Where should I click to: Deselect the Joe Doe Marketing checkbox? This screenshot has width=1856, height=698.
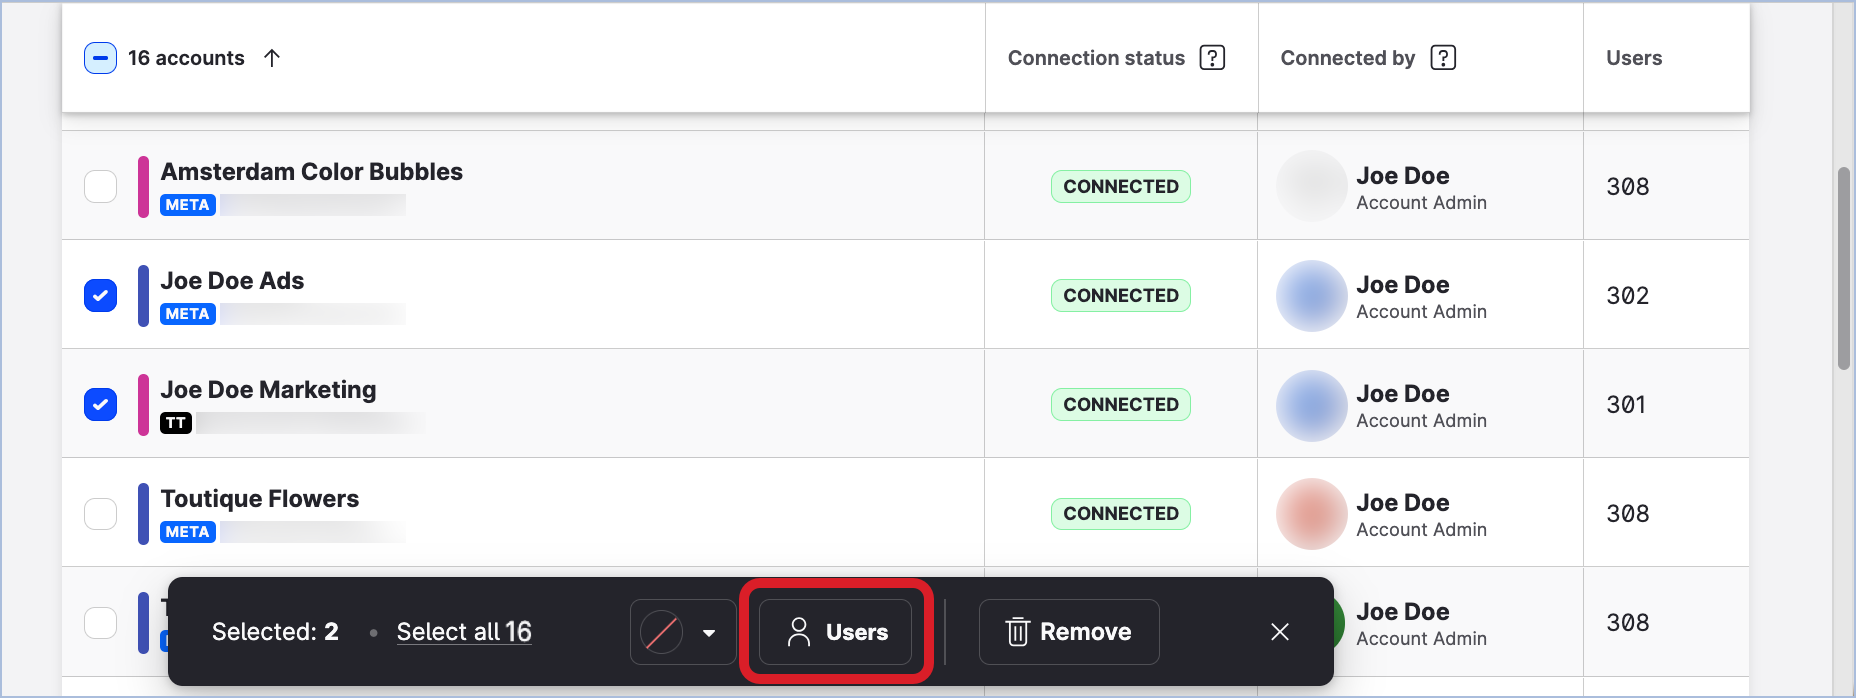tap(100, 404)
